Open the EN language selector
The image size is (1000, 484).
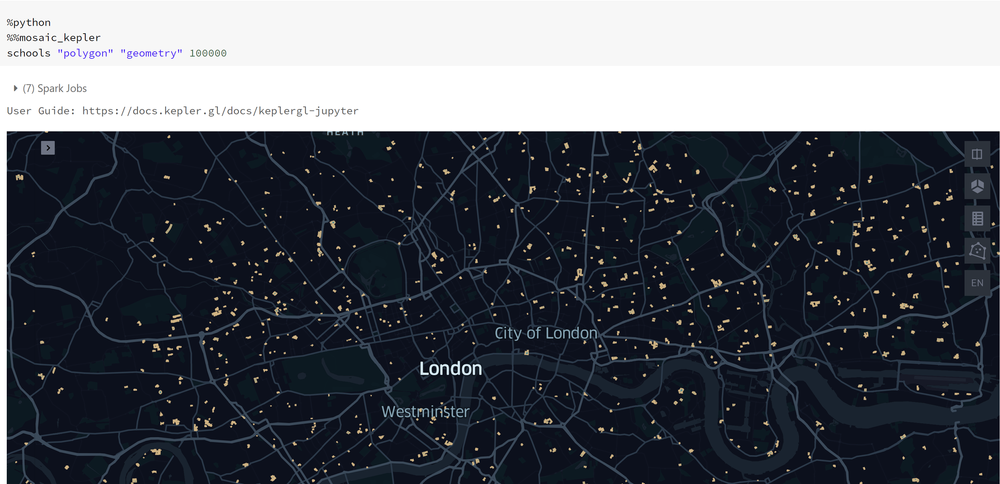tap(977, 282)
